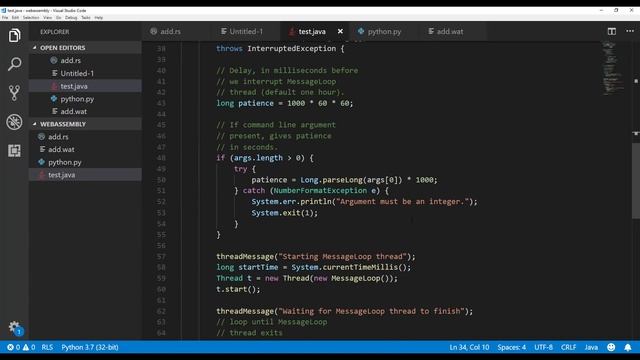640x360 pixels.
Task: Select Untitled-1 in Open Editors list
Action: coord(85,73)
